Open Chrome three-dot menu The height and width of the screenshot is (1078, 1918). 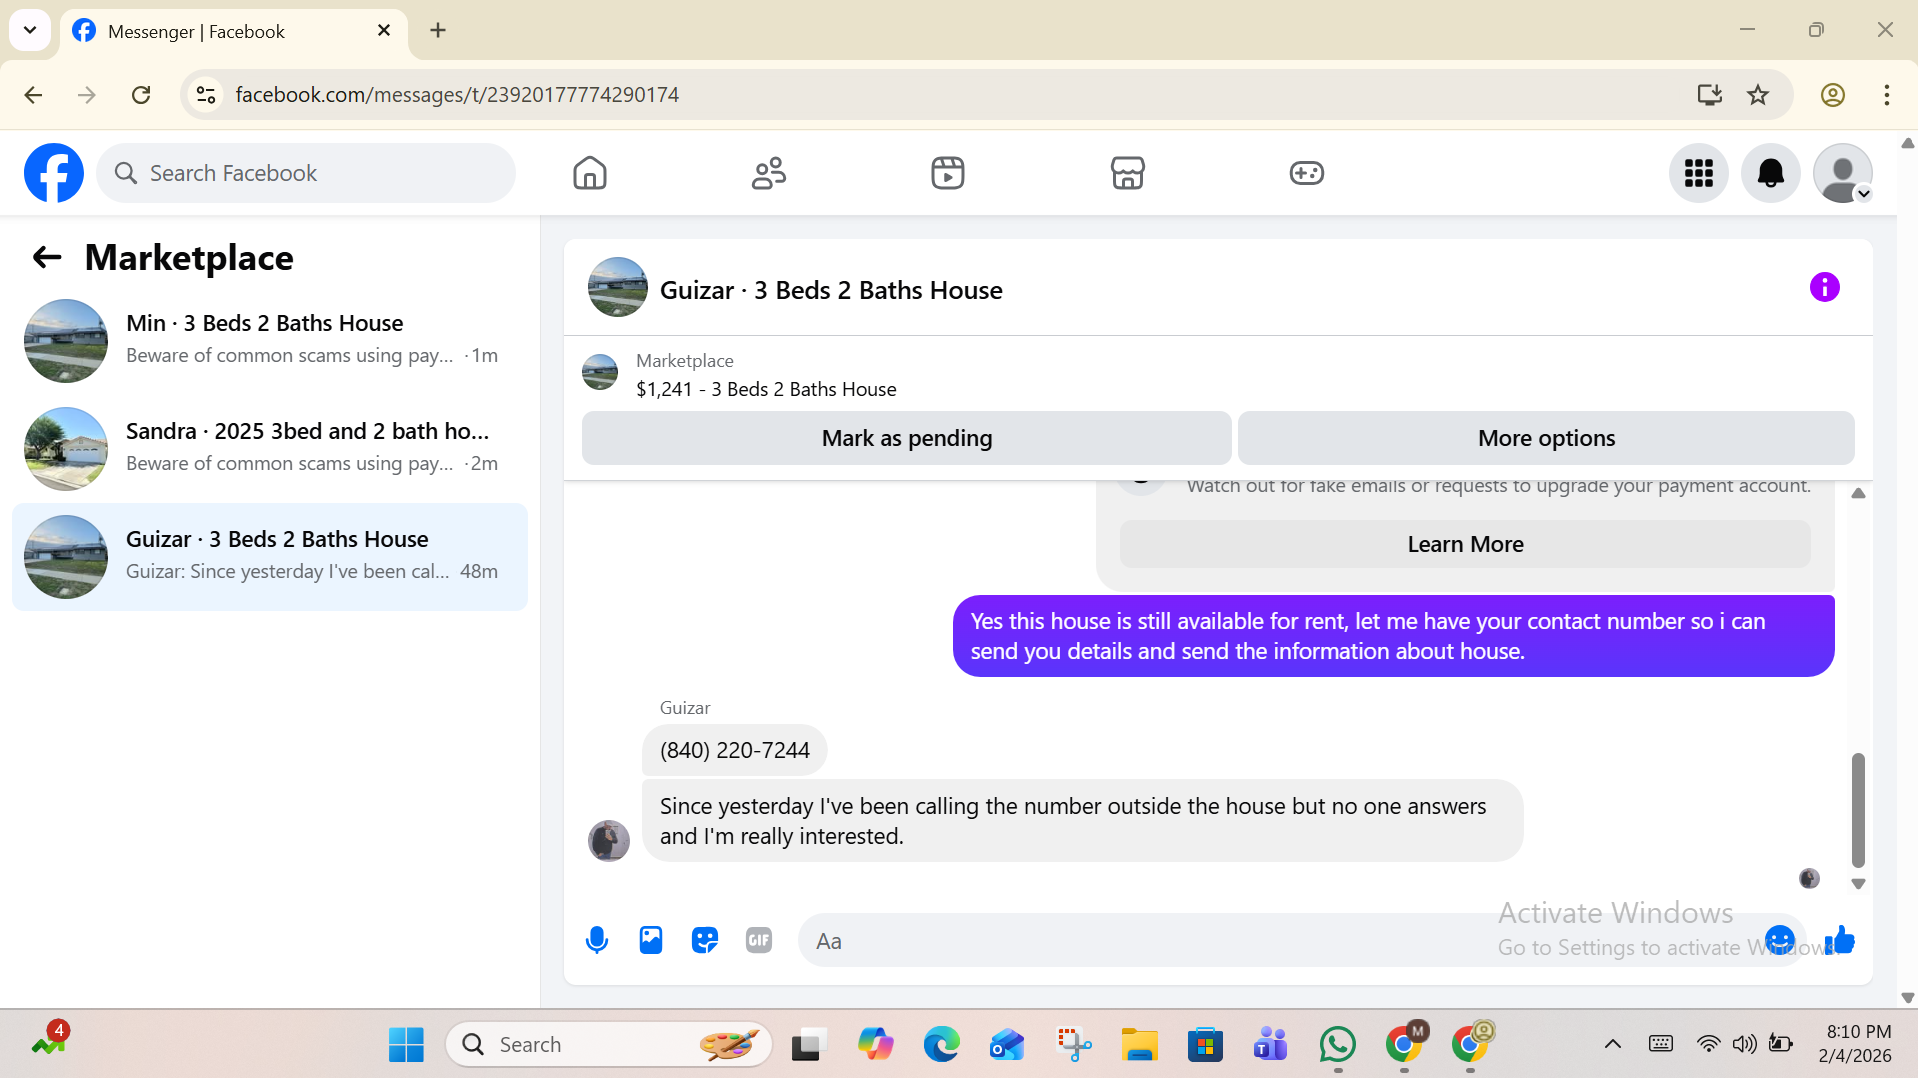click(x=1886, y=95)
